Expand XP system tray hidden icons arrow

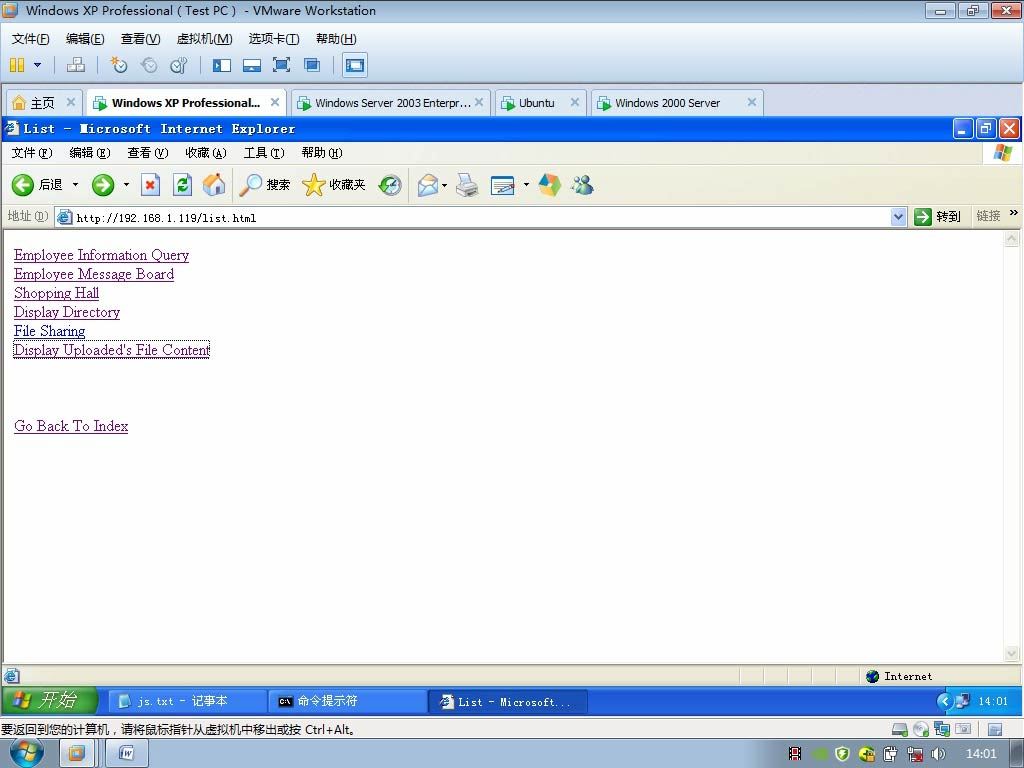pos(944,701)
